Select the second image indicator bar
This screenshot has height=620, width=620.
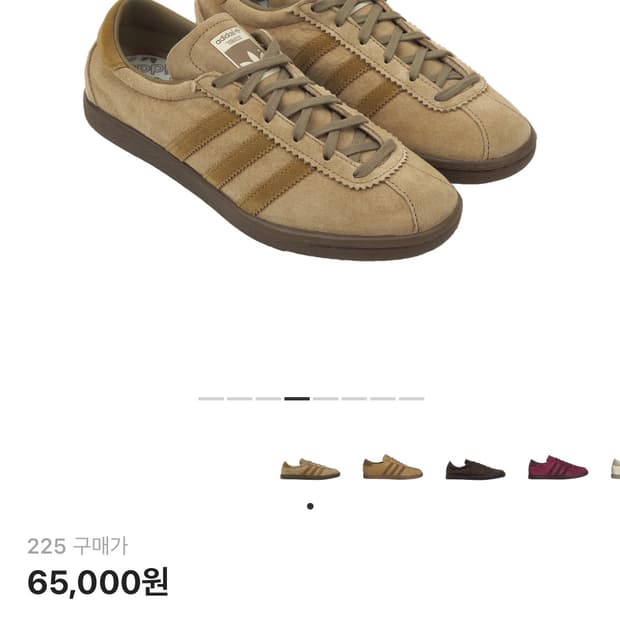point(240,399)
